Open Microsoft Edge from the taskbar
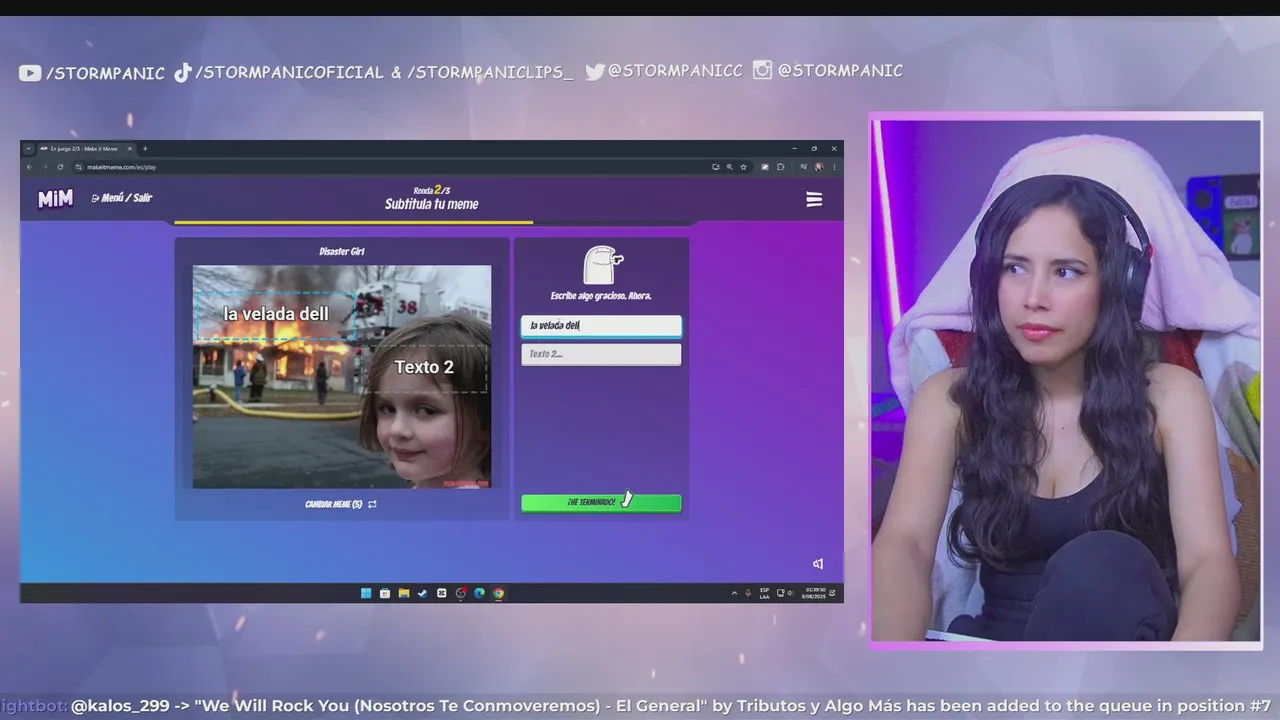This screenshot has height=720, width=1280. click(479, 593)
